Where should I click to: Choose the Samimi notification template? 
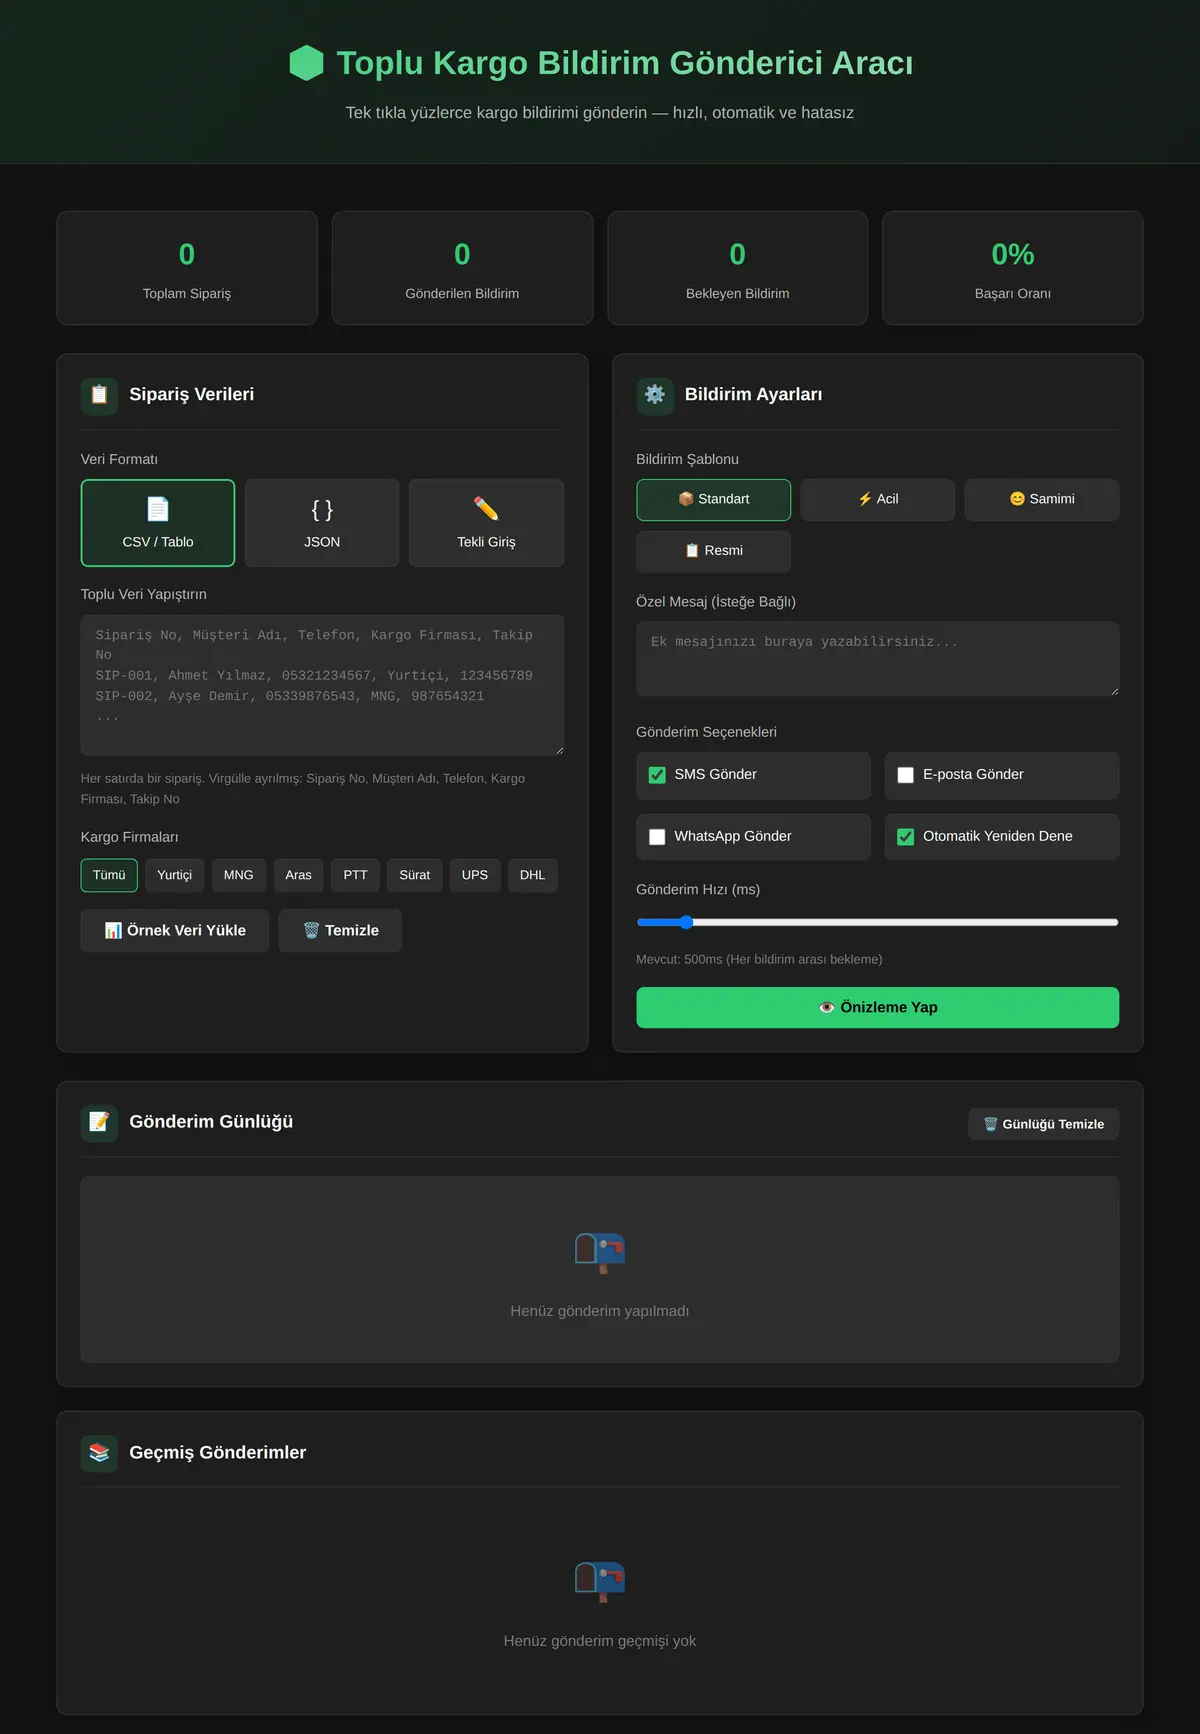click(x=1042, y=500)
